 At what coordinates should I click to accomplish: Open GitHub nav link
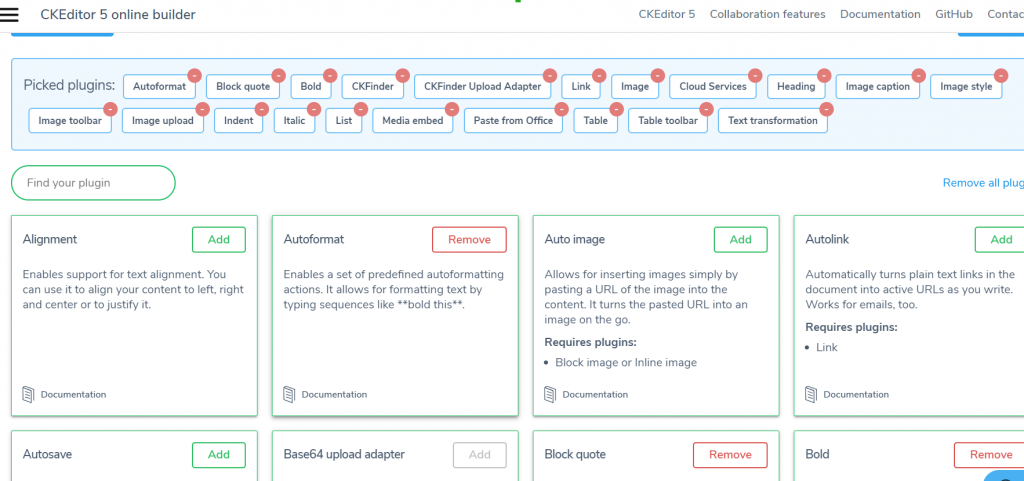953,14
